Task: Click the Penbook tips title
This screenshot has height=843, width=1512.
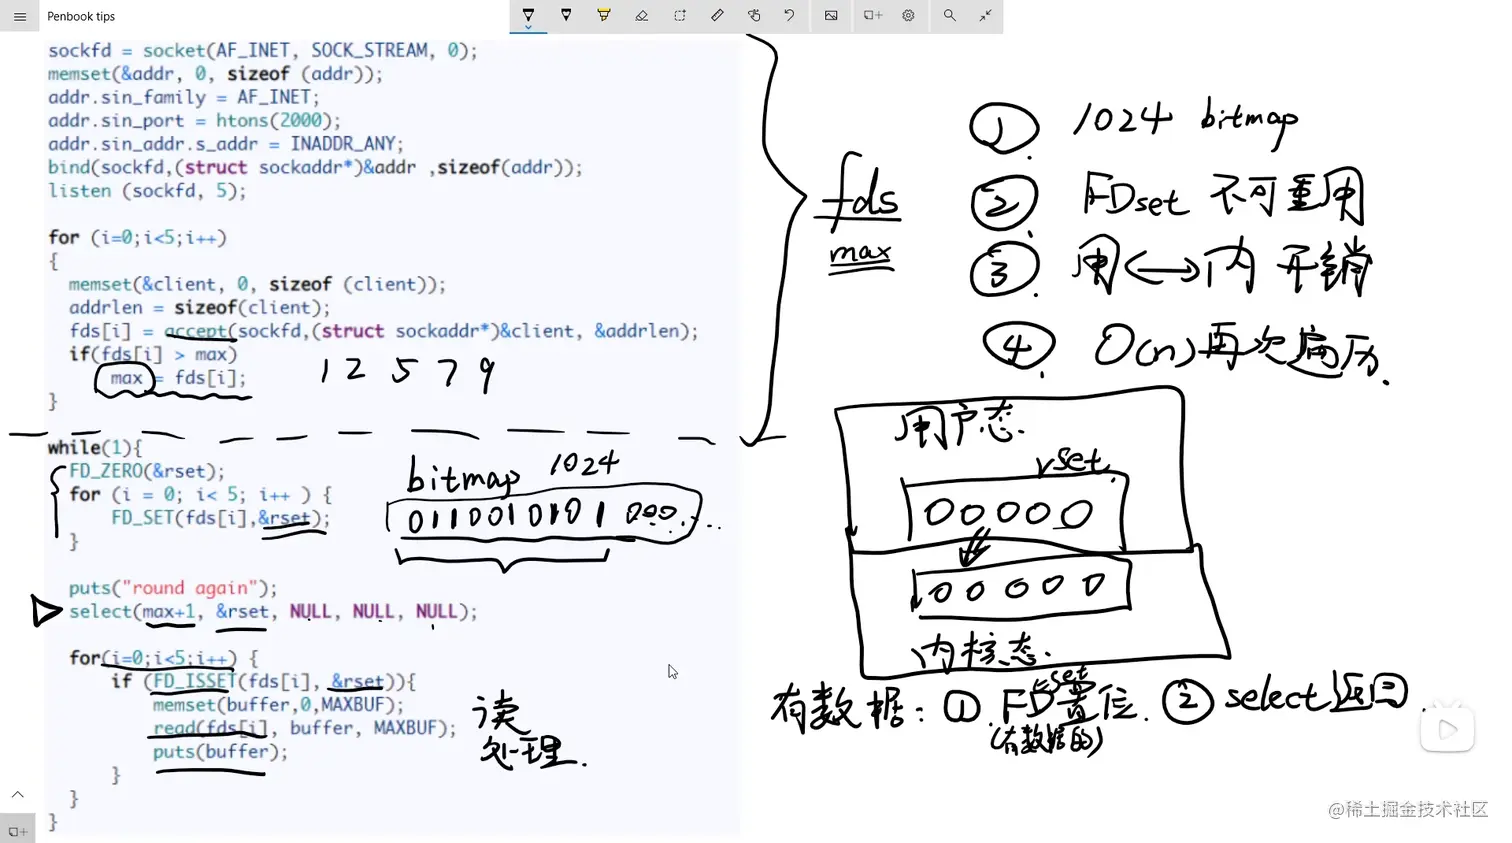Action: [x=81, y=16]
